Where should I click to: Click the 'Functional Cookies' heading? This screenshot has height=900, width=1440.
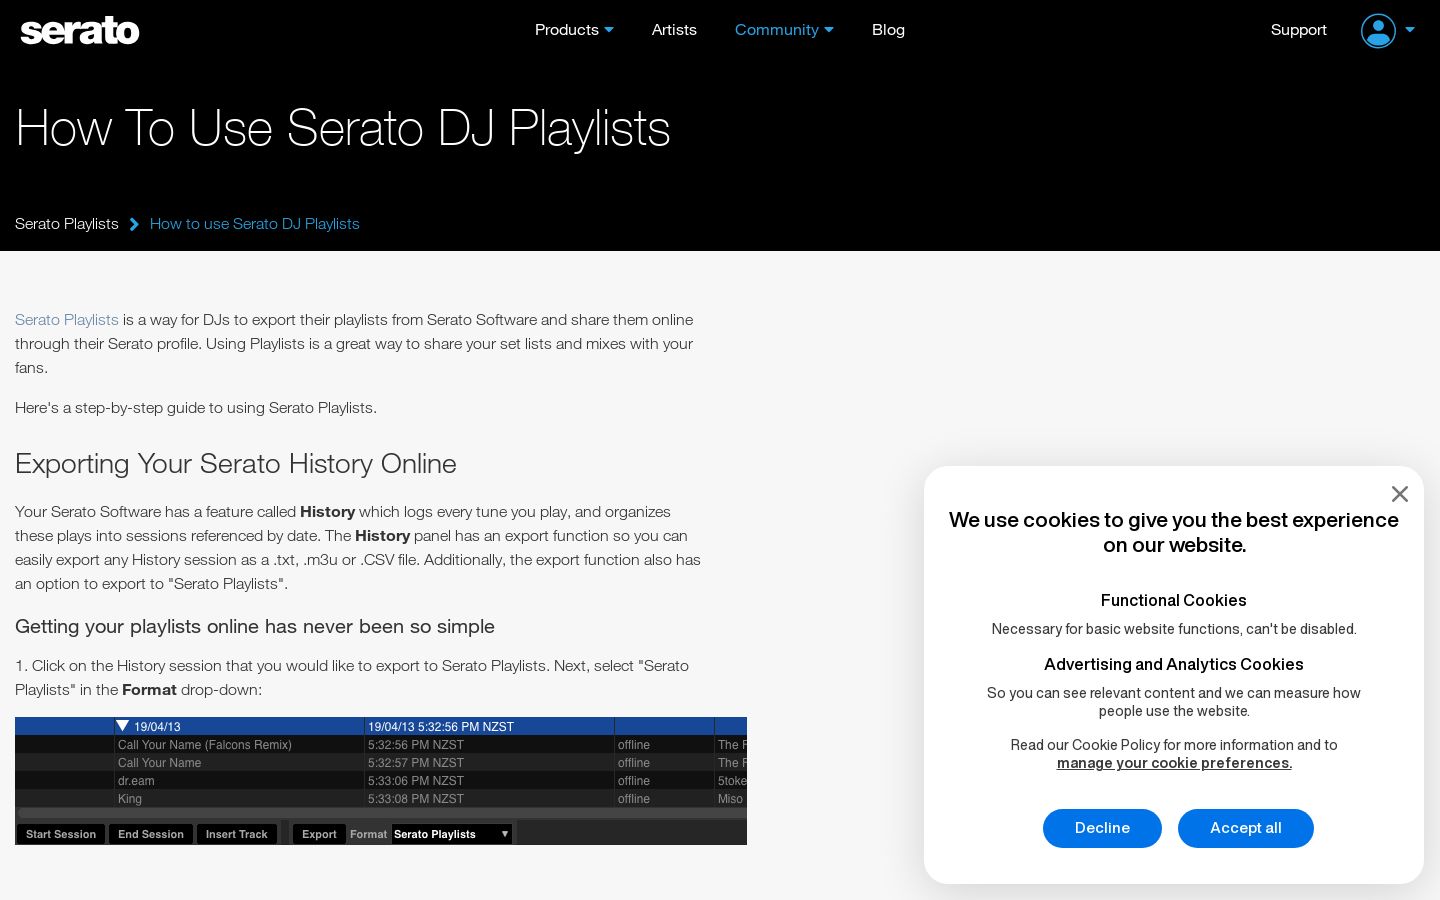[x=1173, y=600]
